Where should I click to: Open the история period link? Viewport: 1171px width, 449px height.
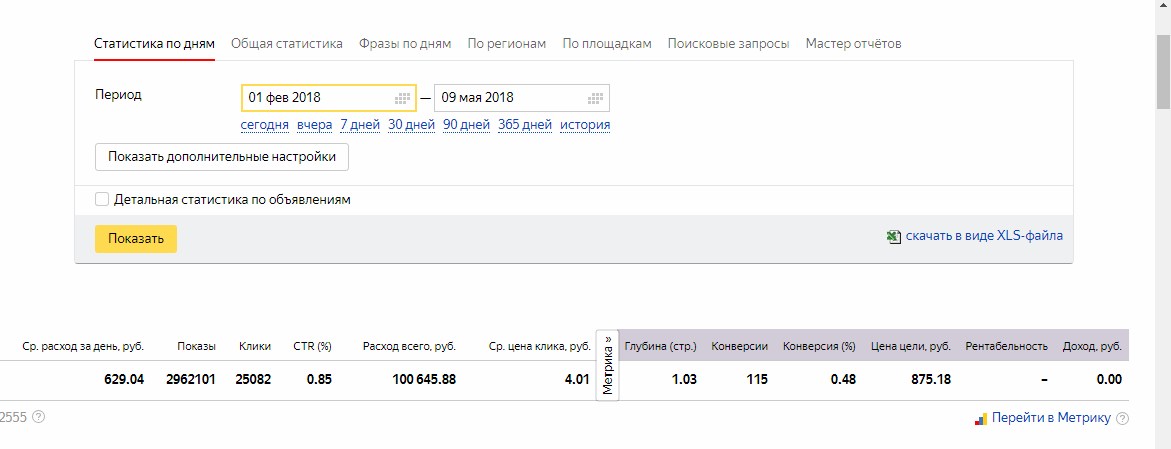click(585, 125)
